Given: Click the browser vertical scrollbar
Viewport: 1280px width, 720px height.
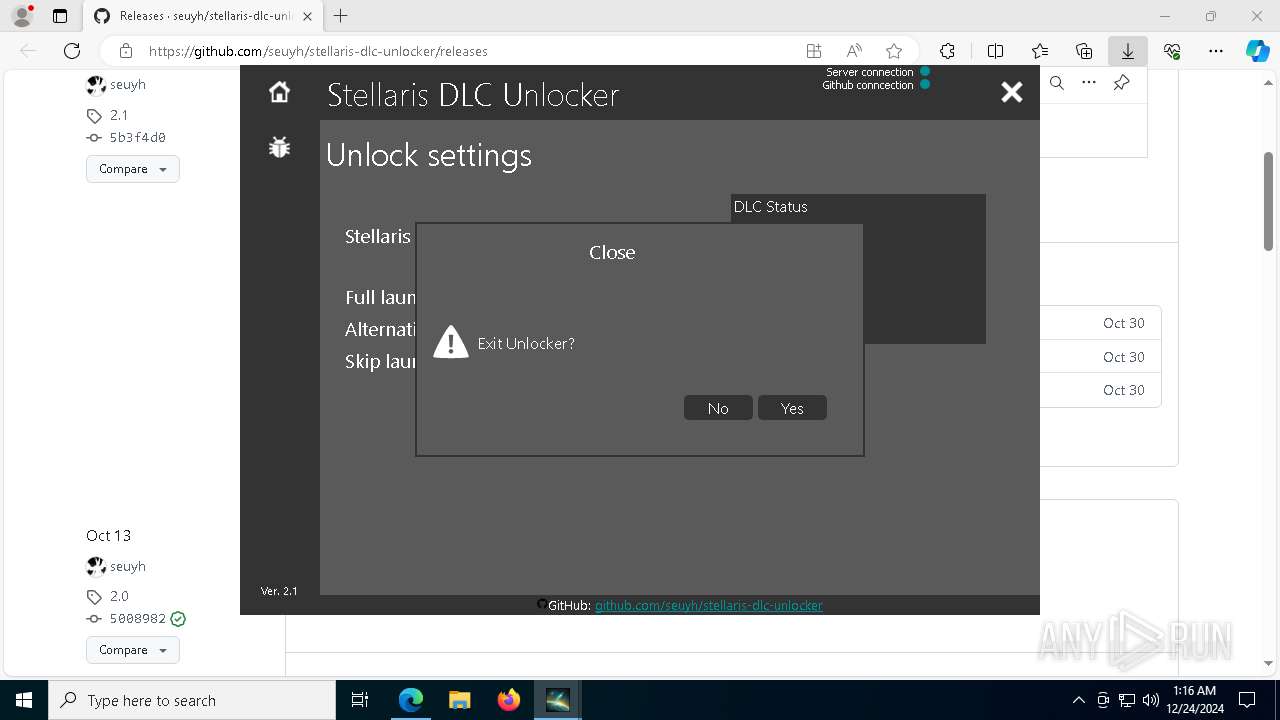Looking at the screenshot, I should 1269,200.
